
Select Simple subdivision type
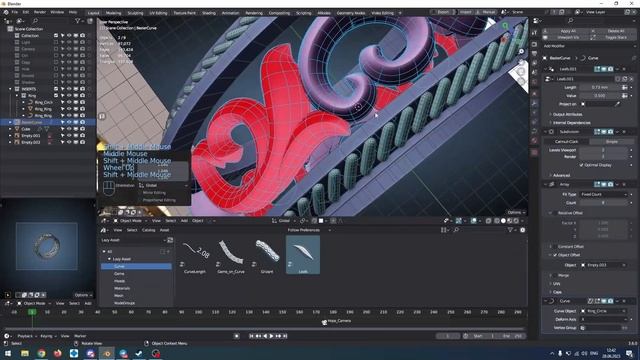click(611, 141)
